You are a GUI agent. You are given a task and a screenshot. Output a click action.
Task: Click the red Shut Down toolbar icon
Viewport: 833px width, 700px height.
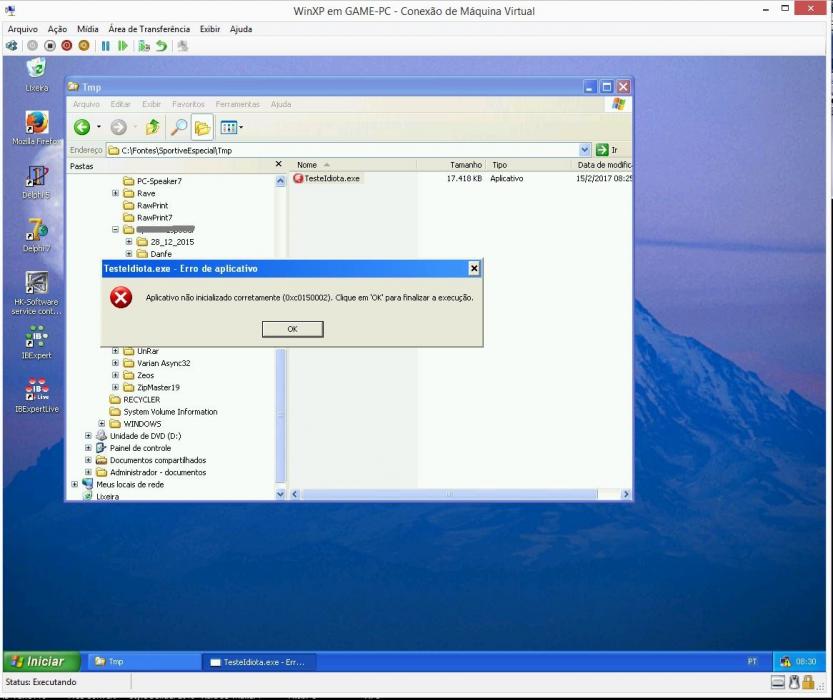(x=66, y=46)
